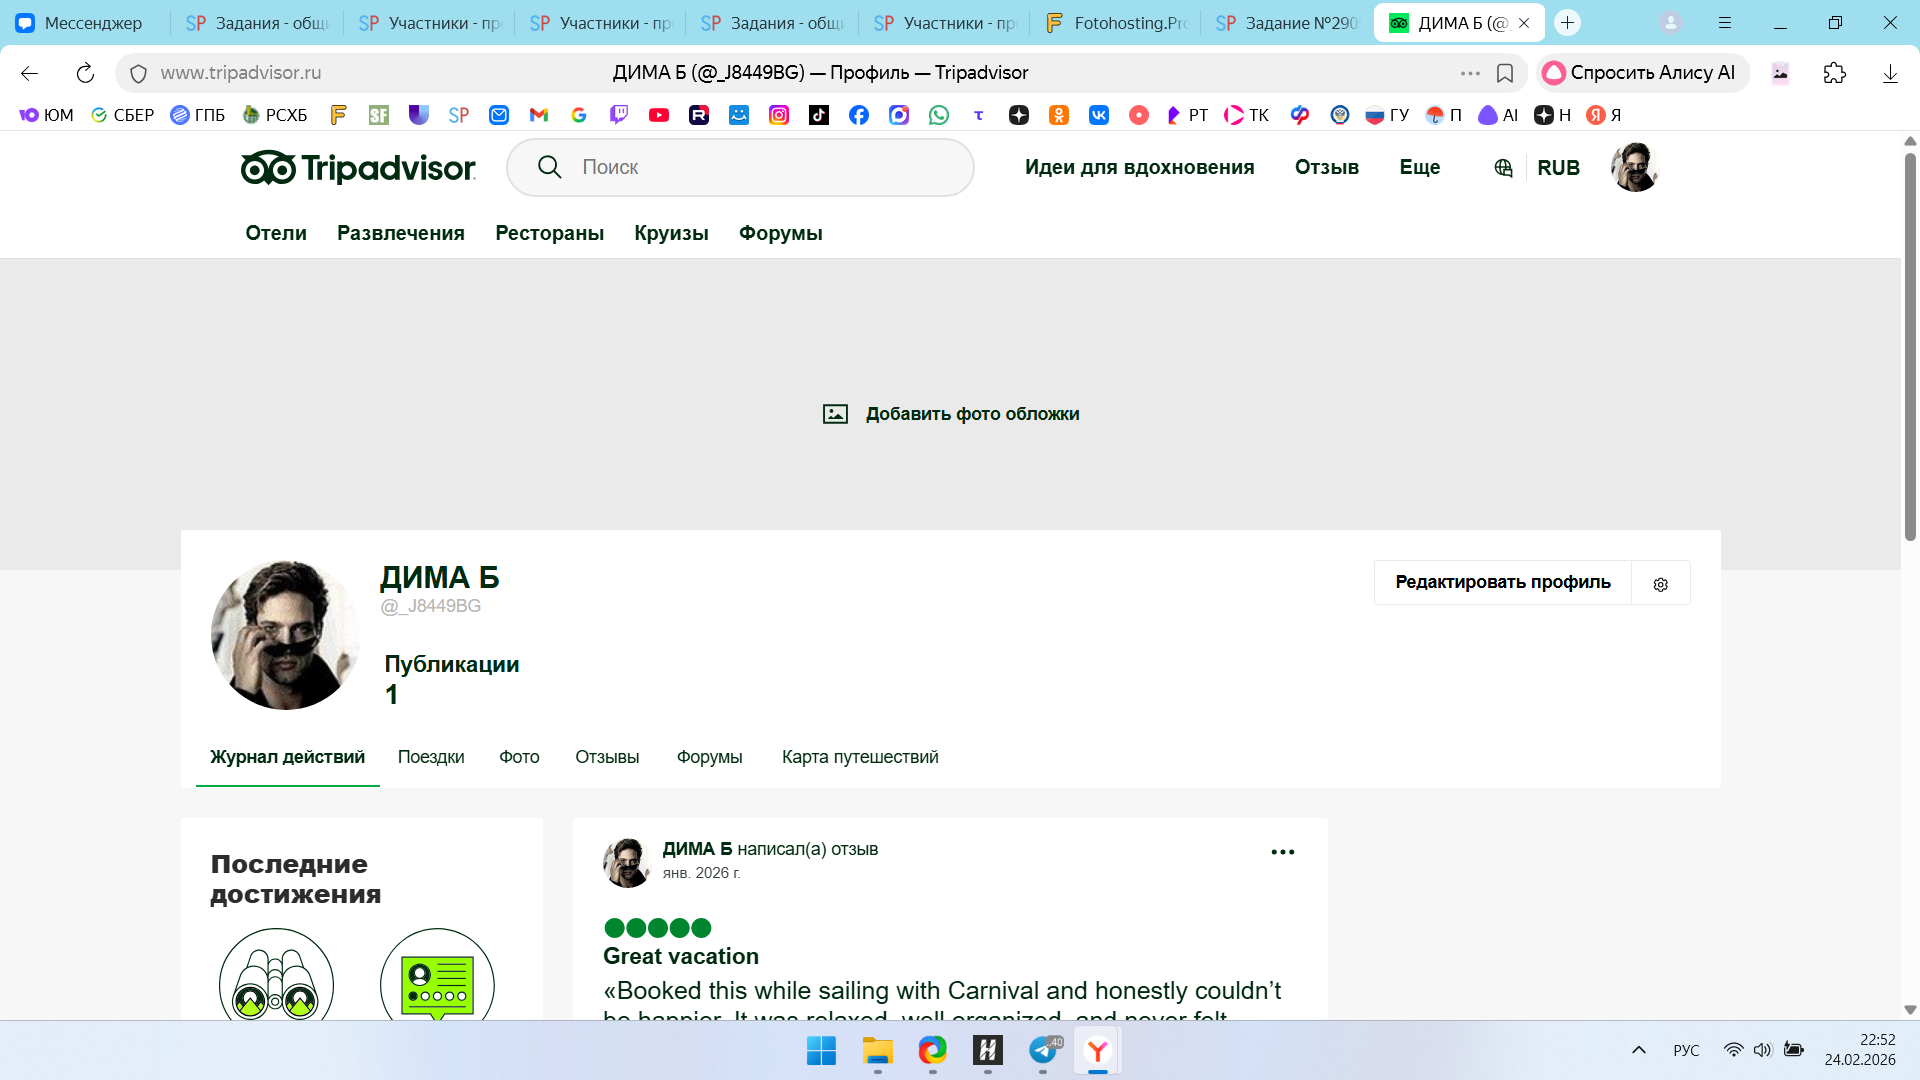Open the RUB currency selector
The image size is (1920, 1080).
click(1558, 168)
